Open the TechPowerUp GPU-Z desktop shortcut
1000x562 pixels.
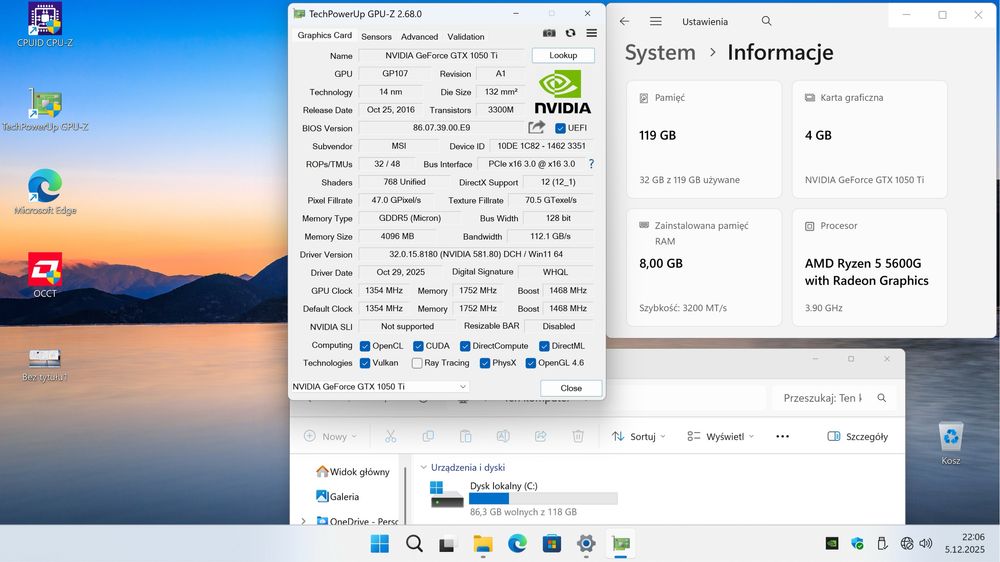pyautogui.click(x=45, y=110)
